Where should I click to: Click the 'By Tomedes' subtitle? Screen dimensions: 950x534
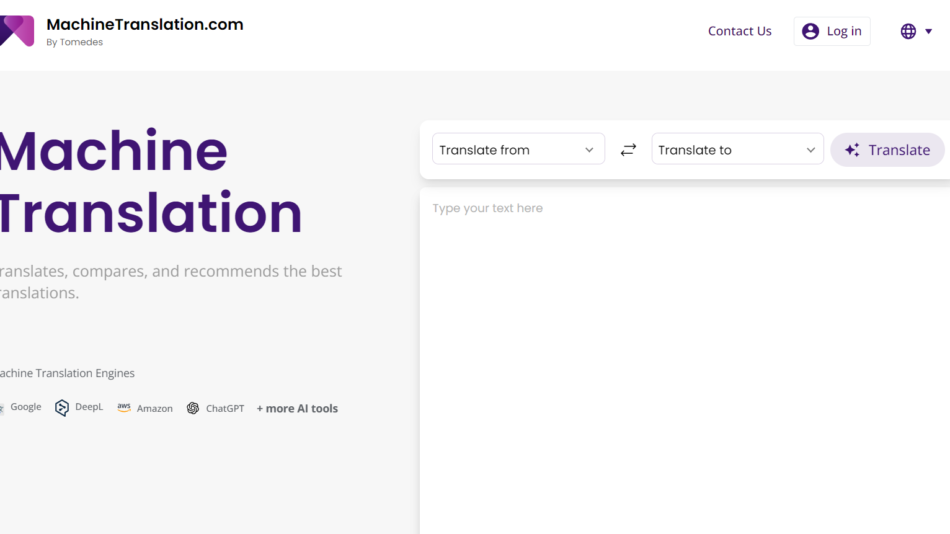[x=75, y=42]
